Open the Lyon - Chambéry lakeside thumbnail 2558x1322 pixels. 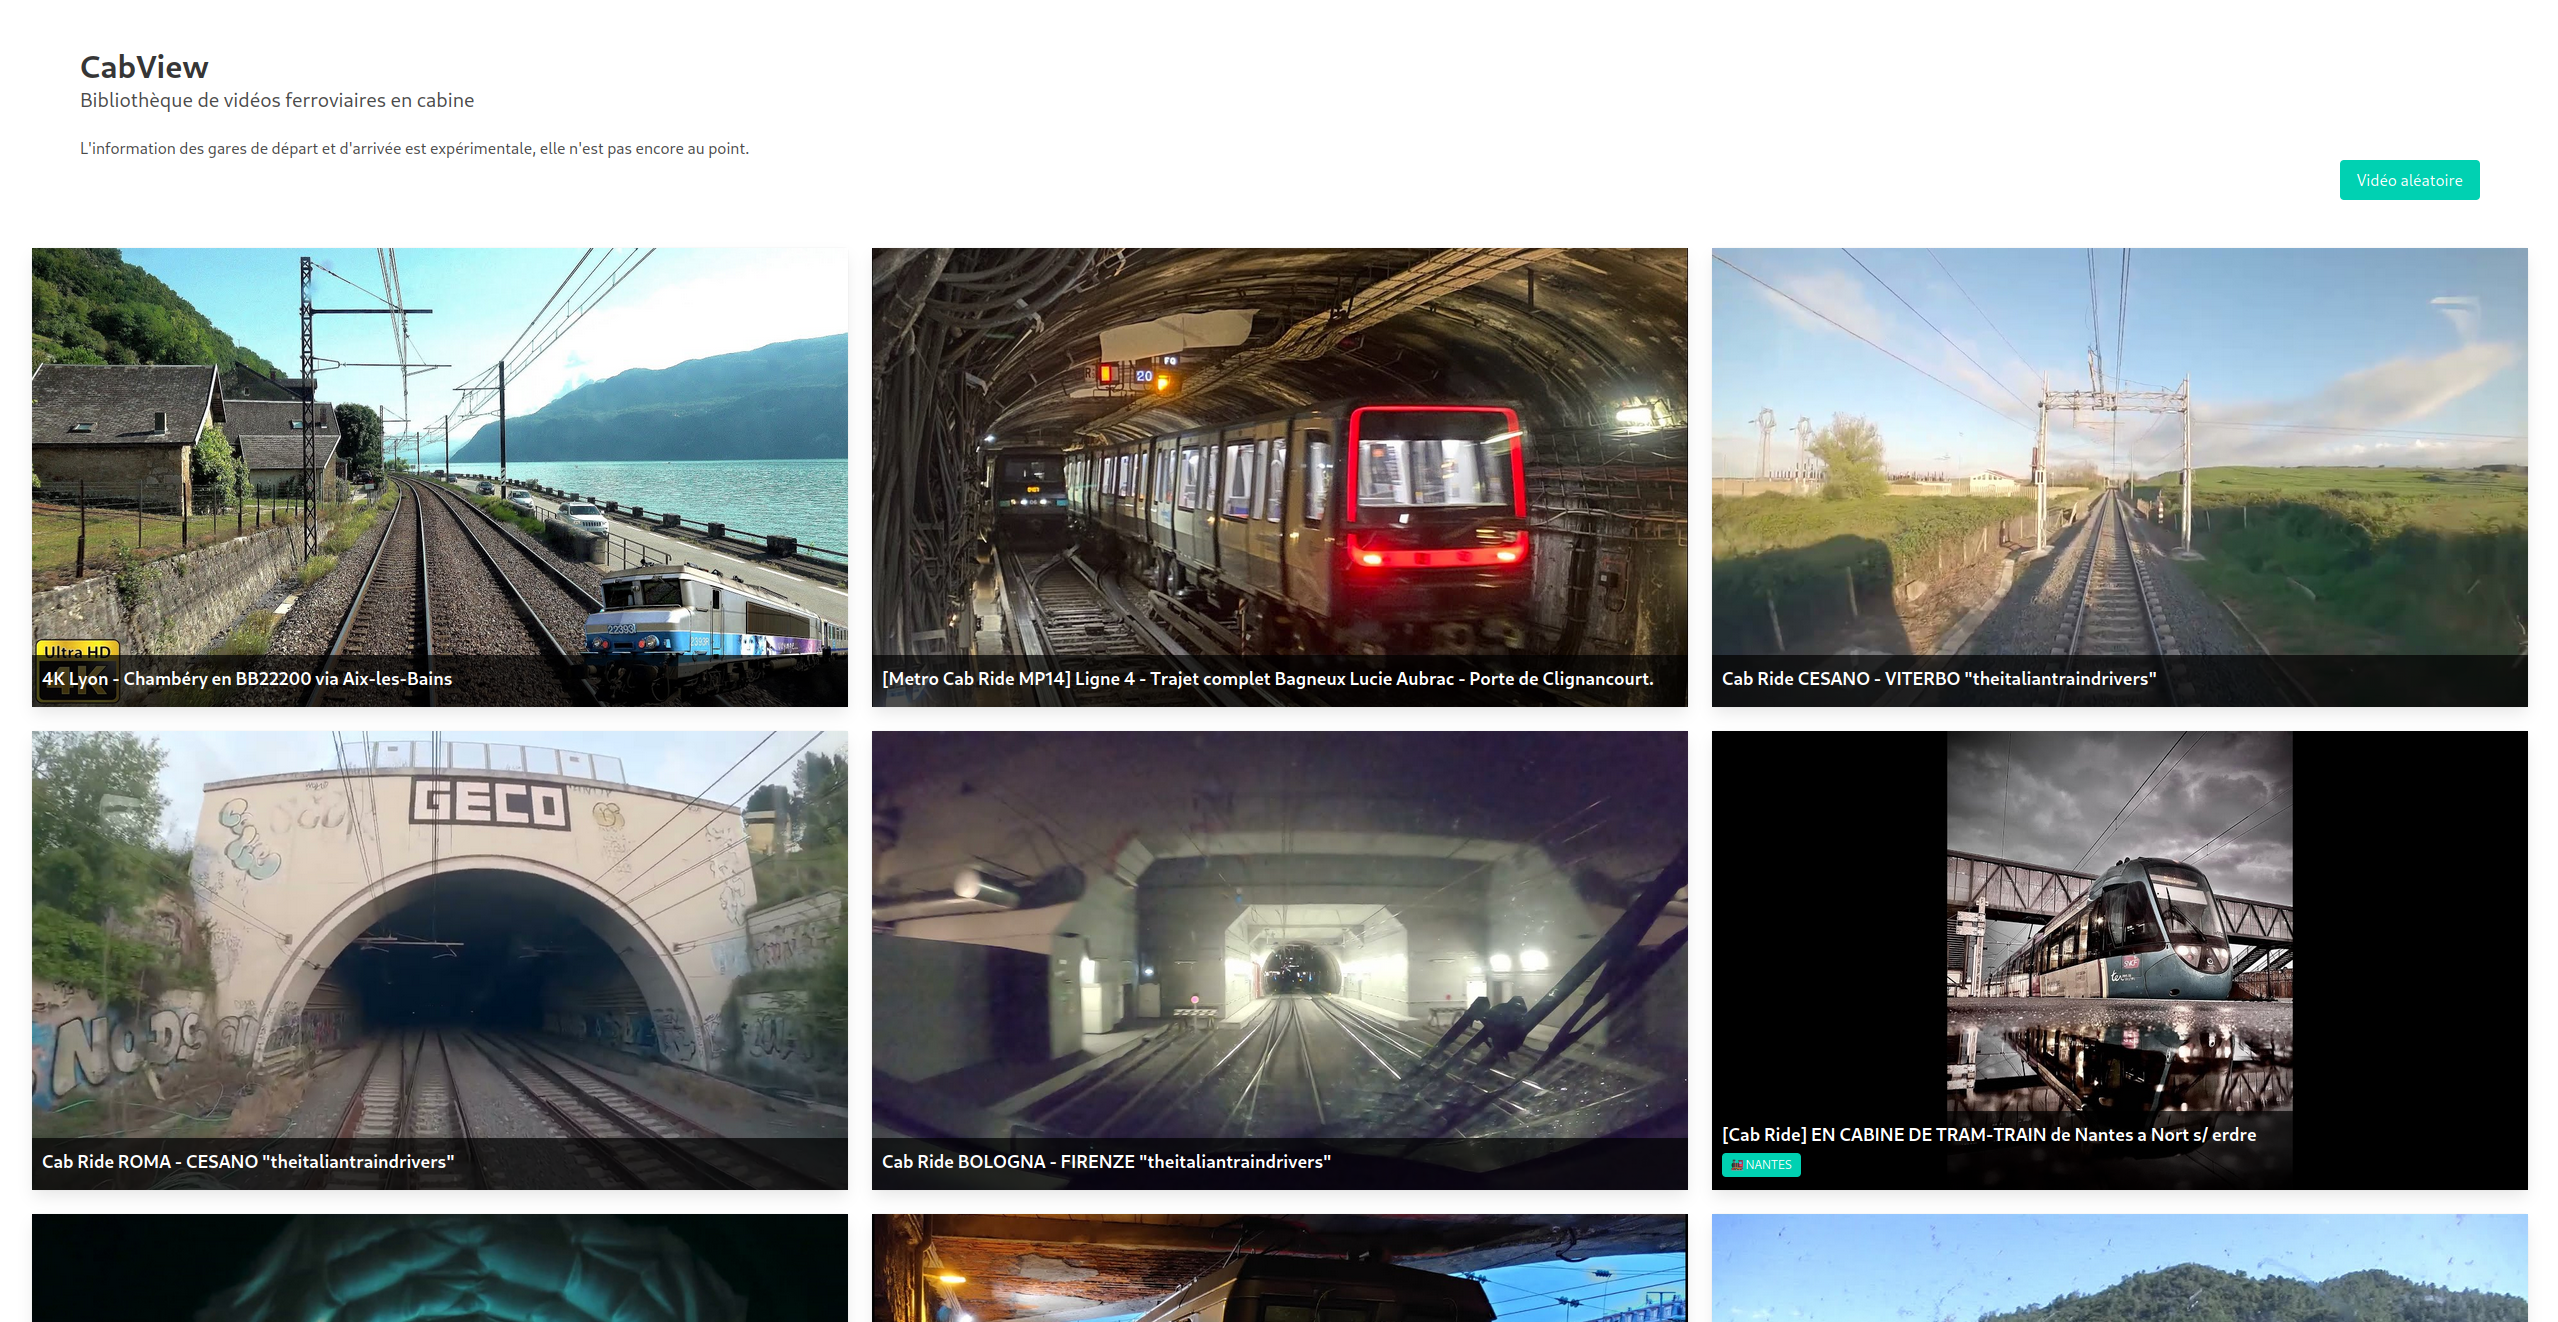click(439, 450)
